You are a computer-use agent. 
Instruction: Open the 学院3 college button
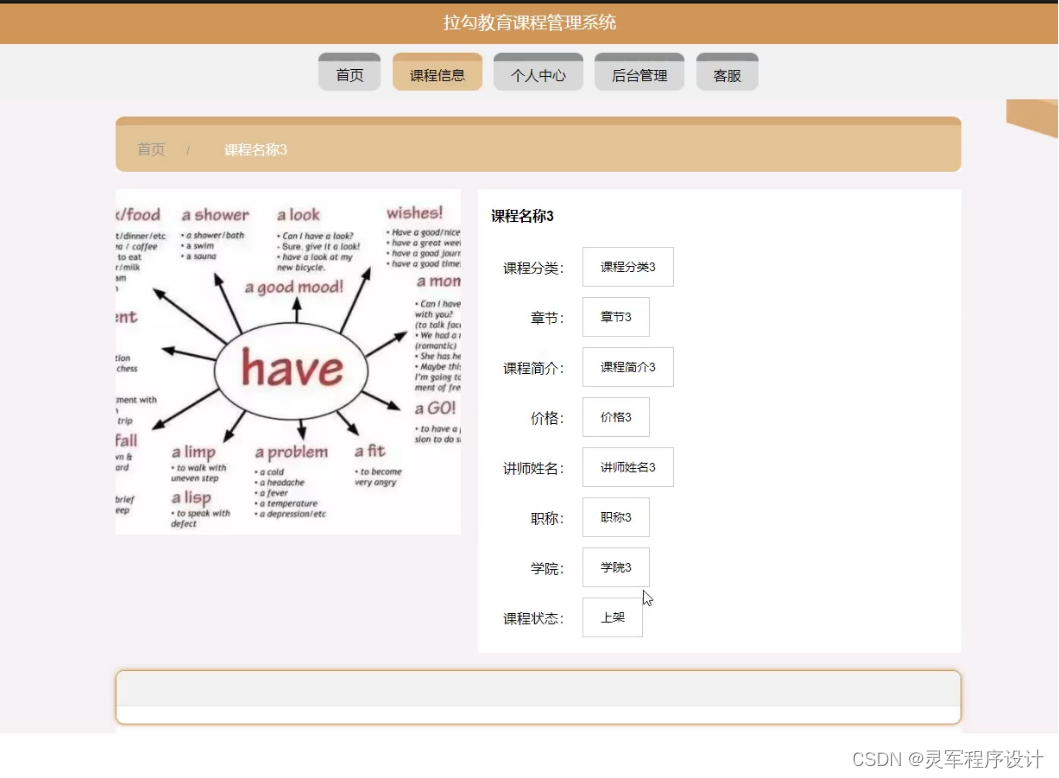(615, 566)
